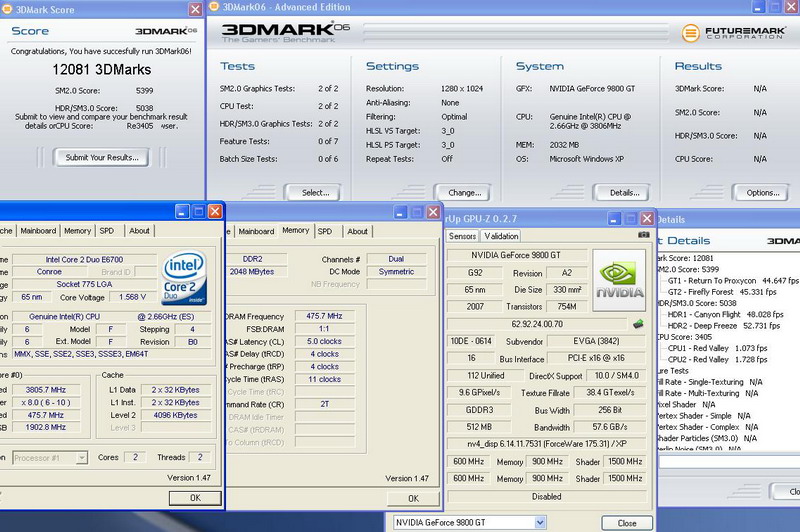Image resolution: width=800 pixels, height=532 pixels.
Task: Switch to the Sensors tab in GPU-Z
Action: (462, 236)
